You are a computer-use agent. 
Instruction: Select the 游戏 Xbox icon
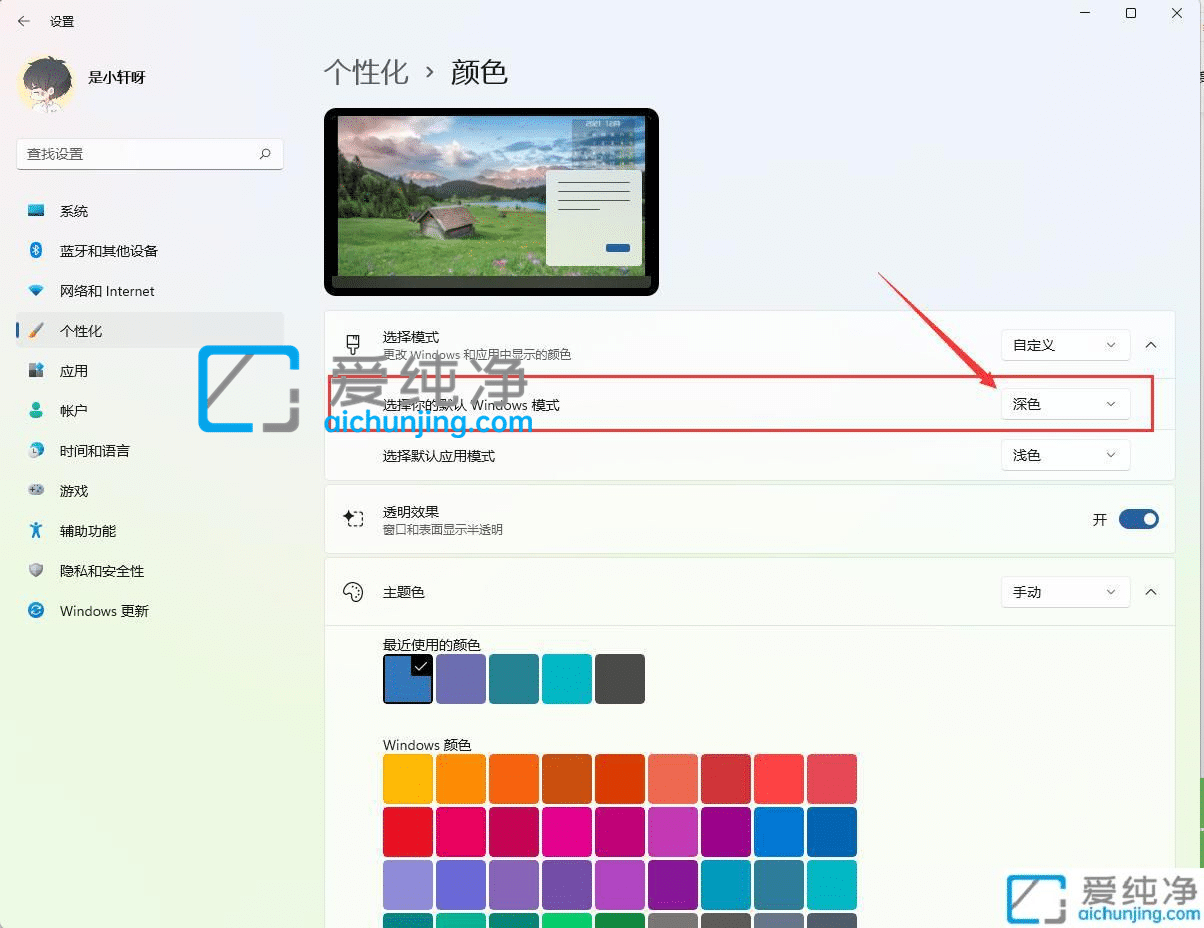[x=36, y=491]
